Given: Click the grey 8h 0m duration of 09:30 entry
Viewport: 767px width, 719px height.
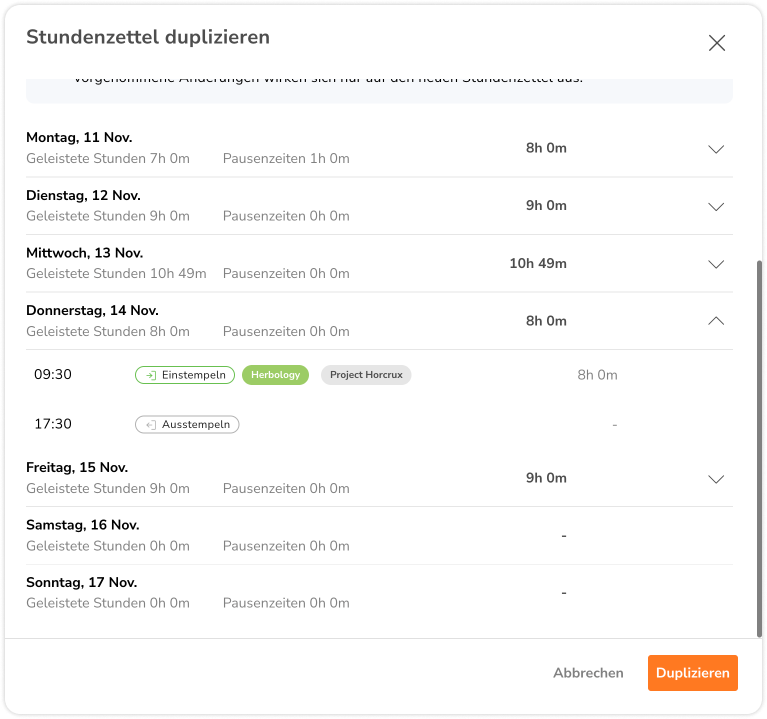Looking at the screenshot, I should pyautogui.click(x=597, y=375).
